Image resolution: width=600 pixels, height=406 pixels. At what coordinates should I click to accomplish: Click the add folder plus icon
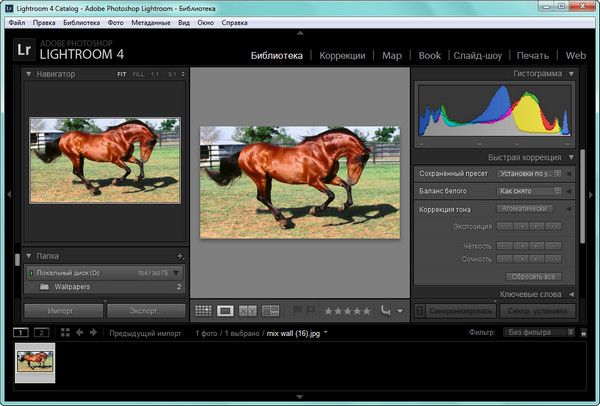[x=180, y=256]
